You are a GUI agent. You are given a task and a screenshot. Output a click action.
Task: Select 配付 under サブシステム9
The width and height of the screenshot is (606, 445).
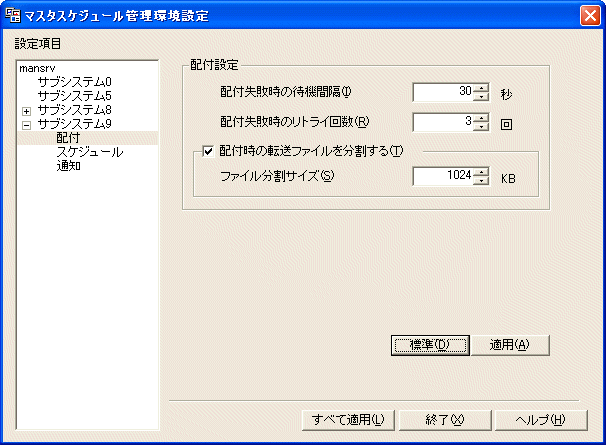click(x=68, y=138)
